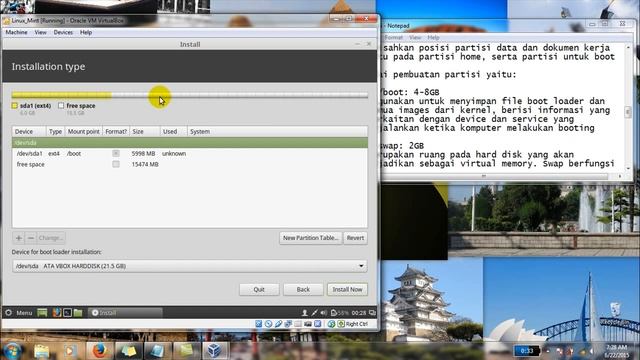Screen dimensions: 640x360
Task: Select the VirtualBox cube taskbar icon
Action: point(214,351)
